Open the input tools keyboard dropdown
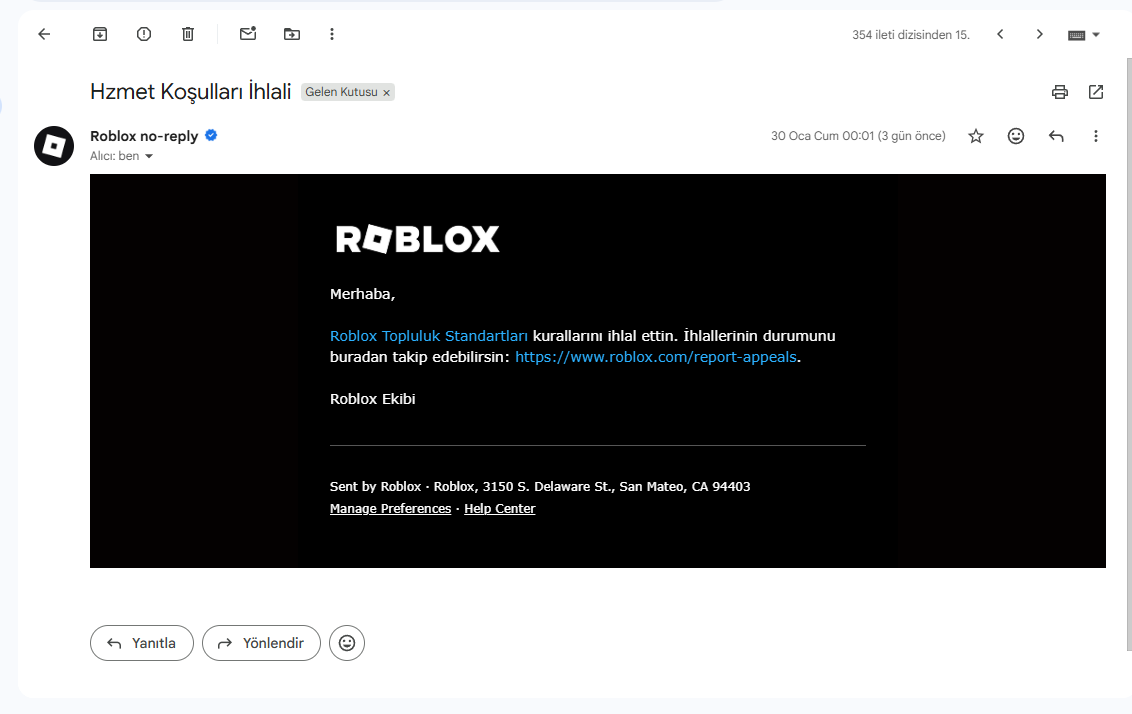This screenshot has width=1132, height=714. coord(1084,35)
